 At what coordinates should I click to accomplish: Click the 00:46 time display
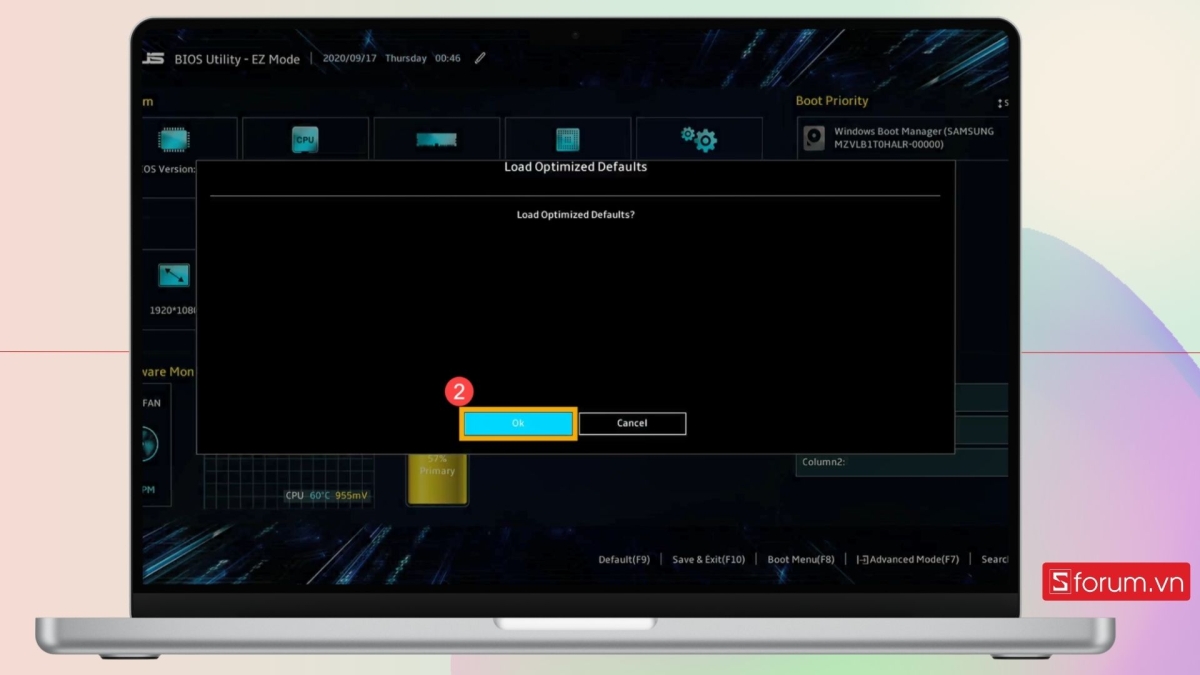click(448, 58)
